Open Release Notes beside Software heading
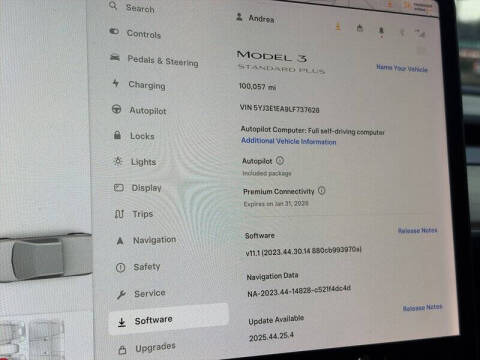480x360 pixels. [x=417, y=230]
